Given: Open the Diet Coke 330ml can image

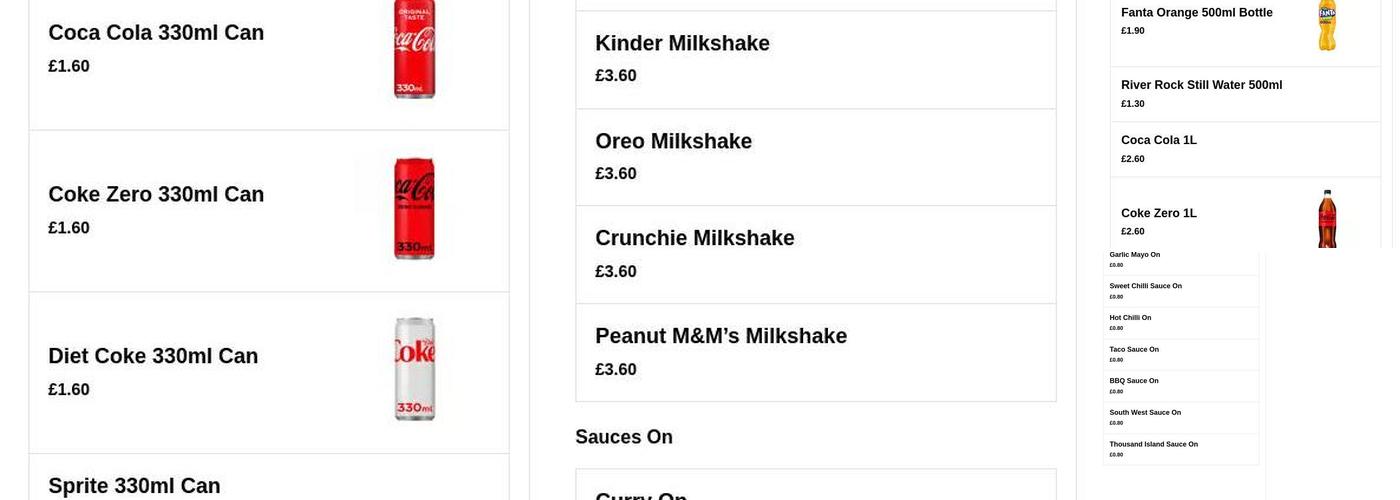Looking at the screenshot, I should (414, 369).
